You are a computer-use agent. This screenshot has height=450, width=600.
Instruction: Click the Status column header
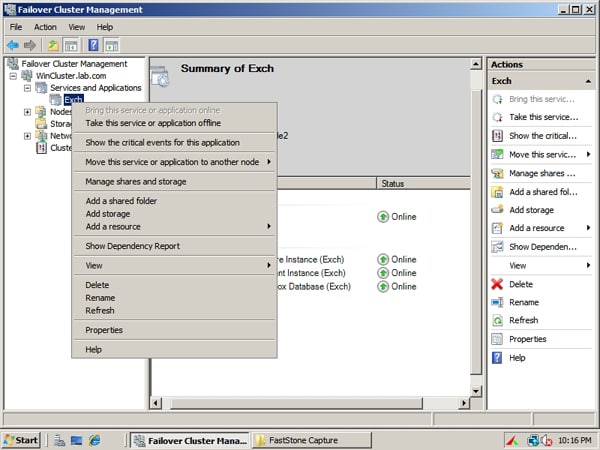coord(423,183)
